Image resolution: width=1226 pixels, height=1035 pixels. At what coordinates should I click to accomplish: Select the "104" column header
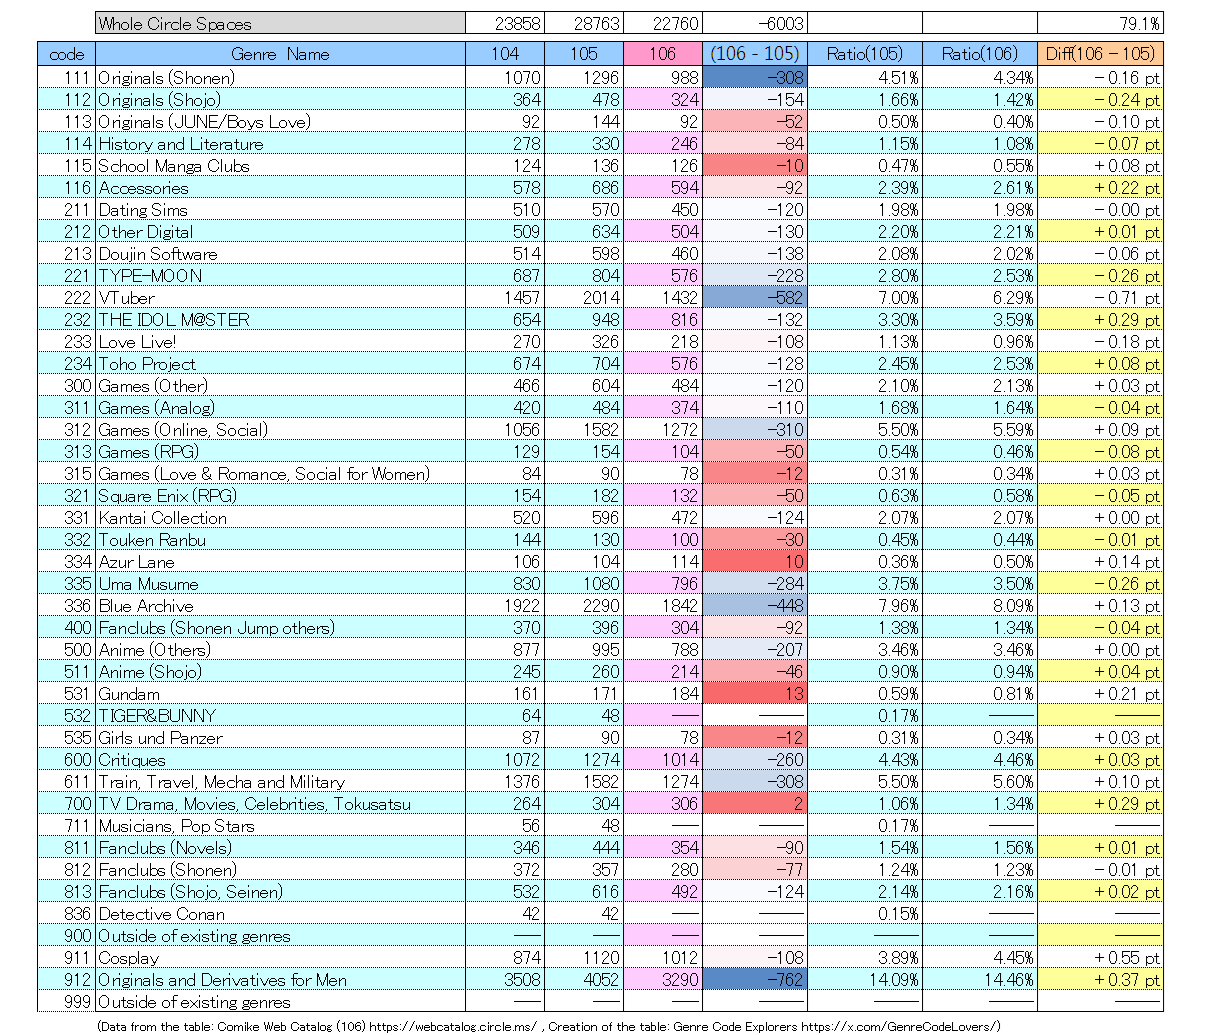pyautogui.click(x=504, y=54)
